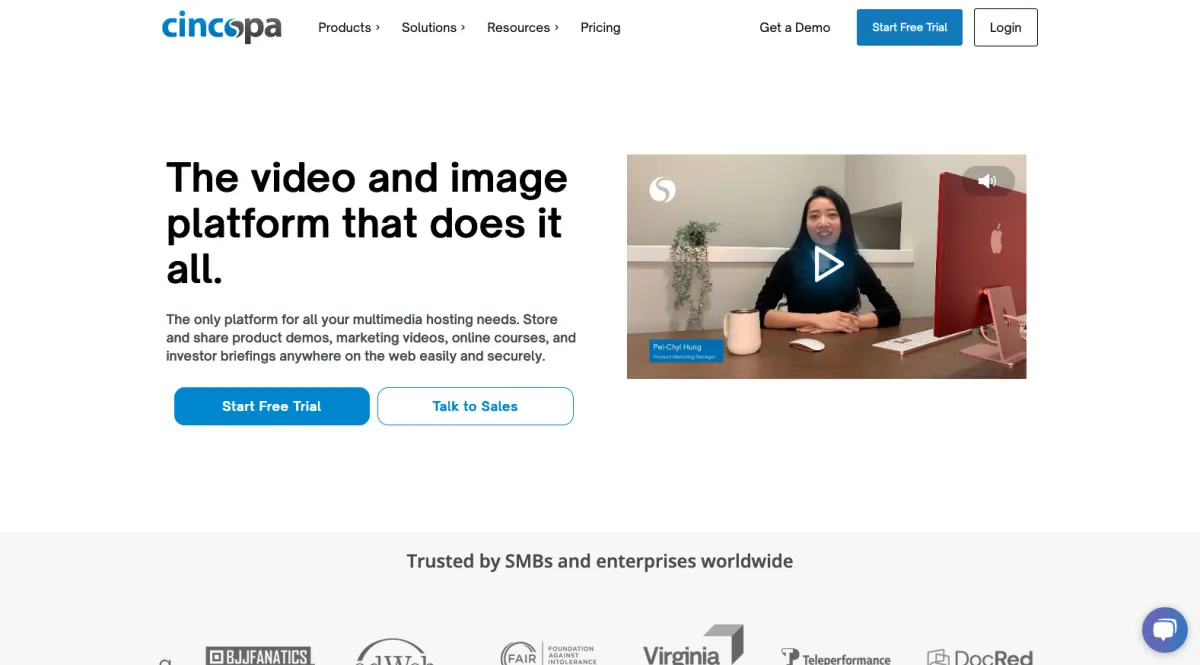Click the Talk to Sales button
Viewport: 1200px width, 665px height.
coord(475,406)
